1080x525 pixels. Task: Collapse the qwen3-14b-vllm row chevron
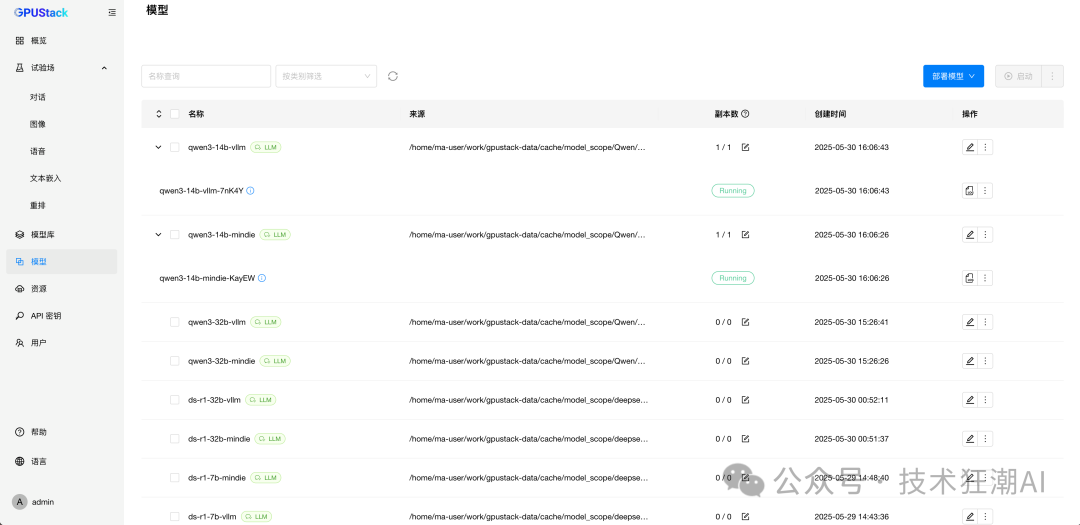tap(158, 147)
